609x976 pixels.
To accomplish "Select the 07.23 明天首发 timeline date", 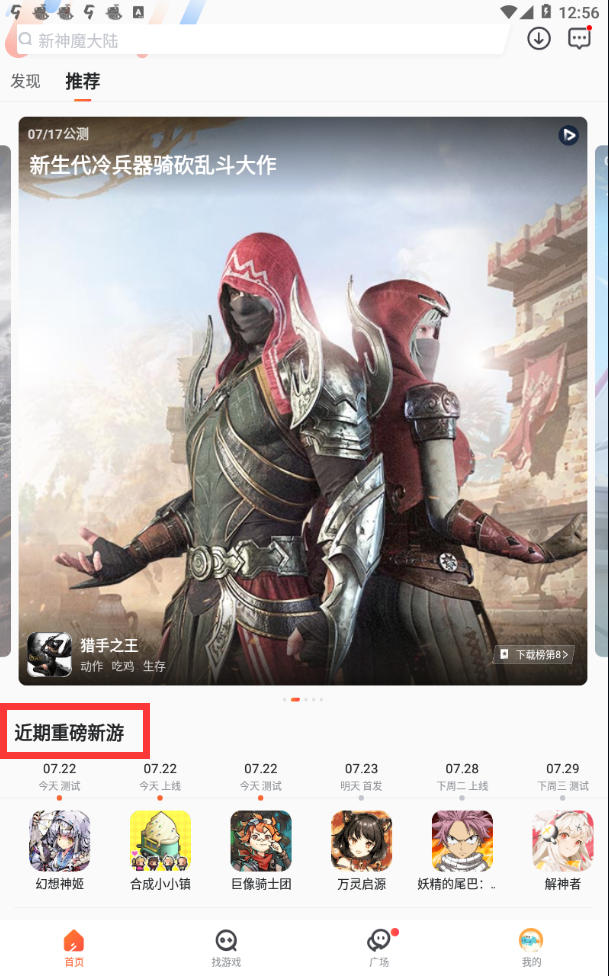I will tap(362, 777).
